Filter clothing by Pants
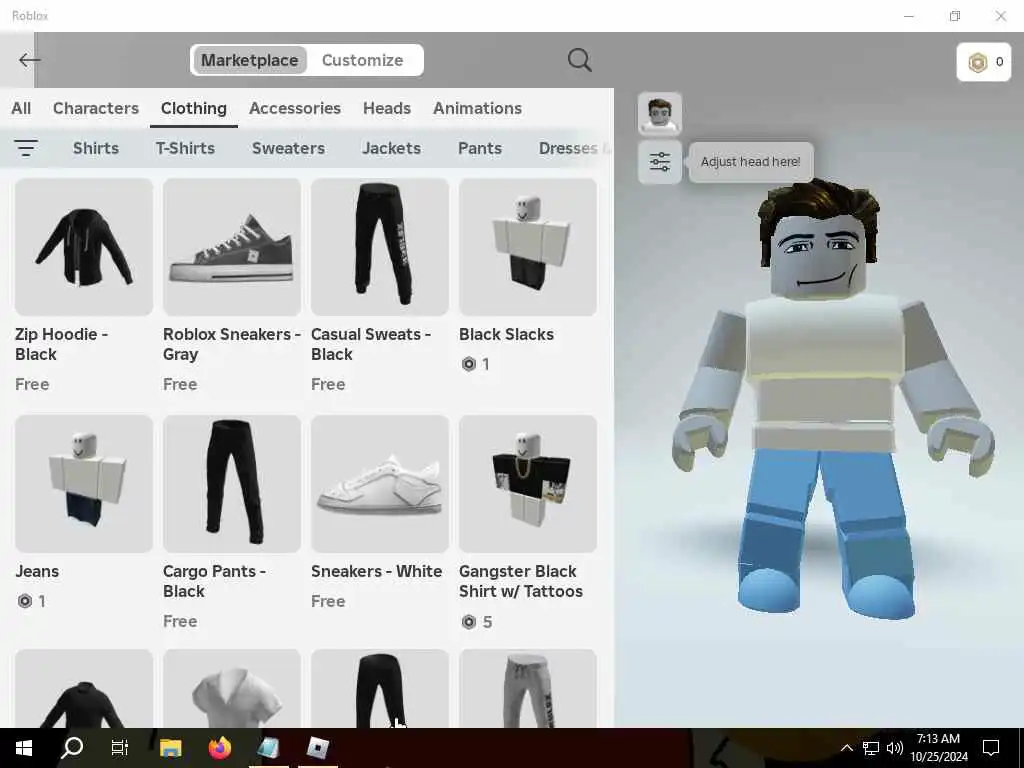 click(x=480, y=148)
